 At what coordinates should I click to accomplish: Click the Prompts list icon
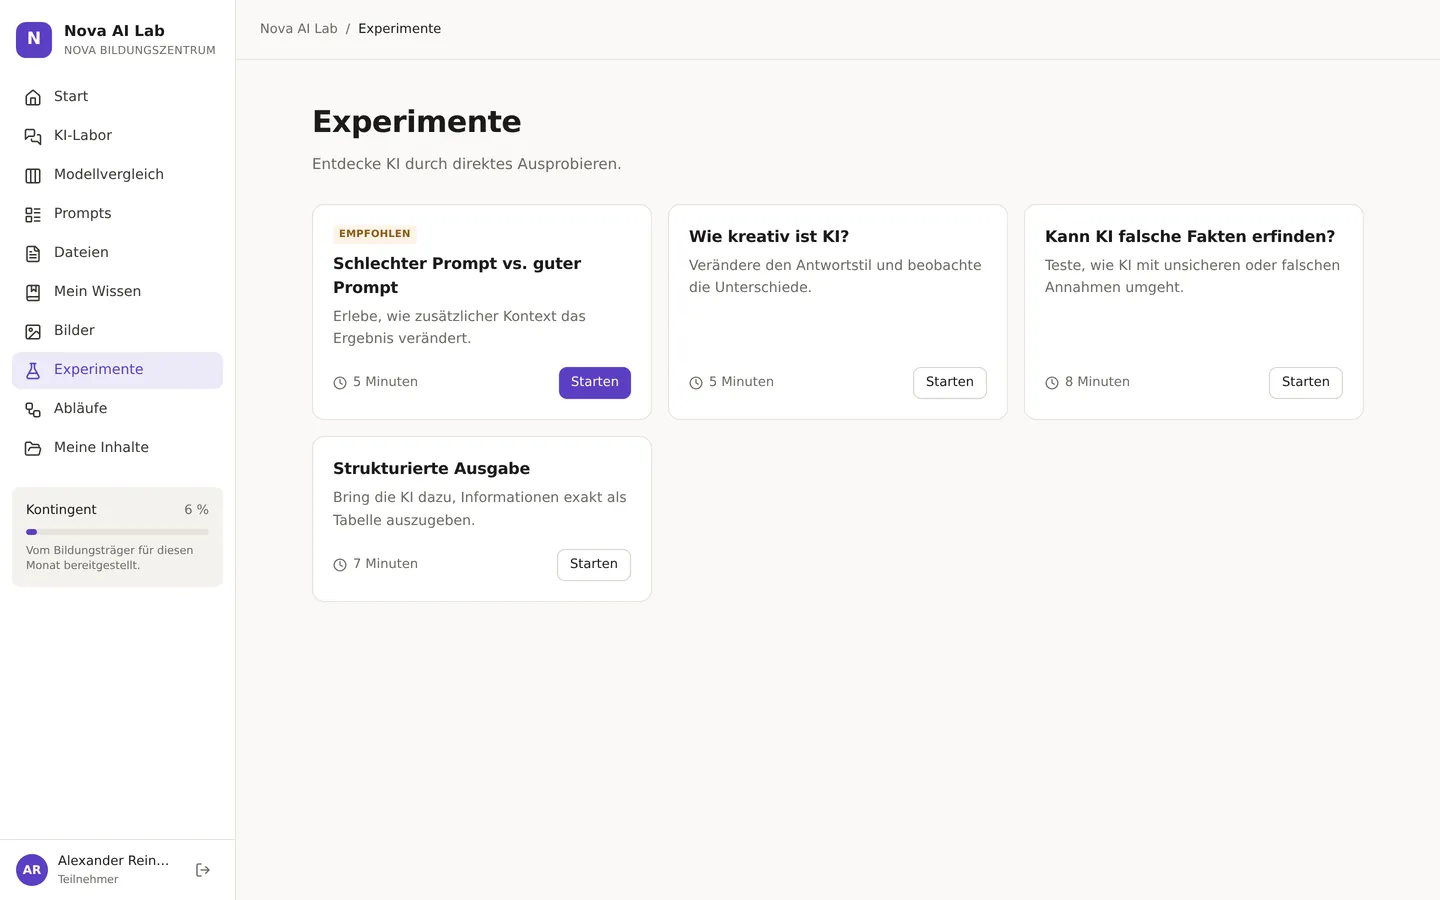point(33,214)
